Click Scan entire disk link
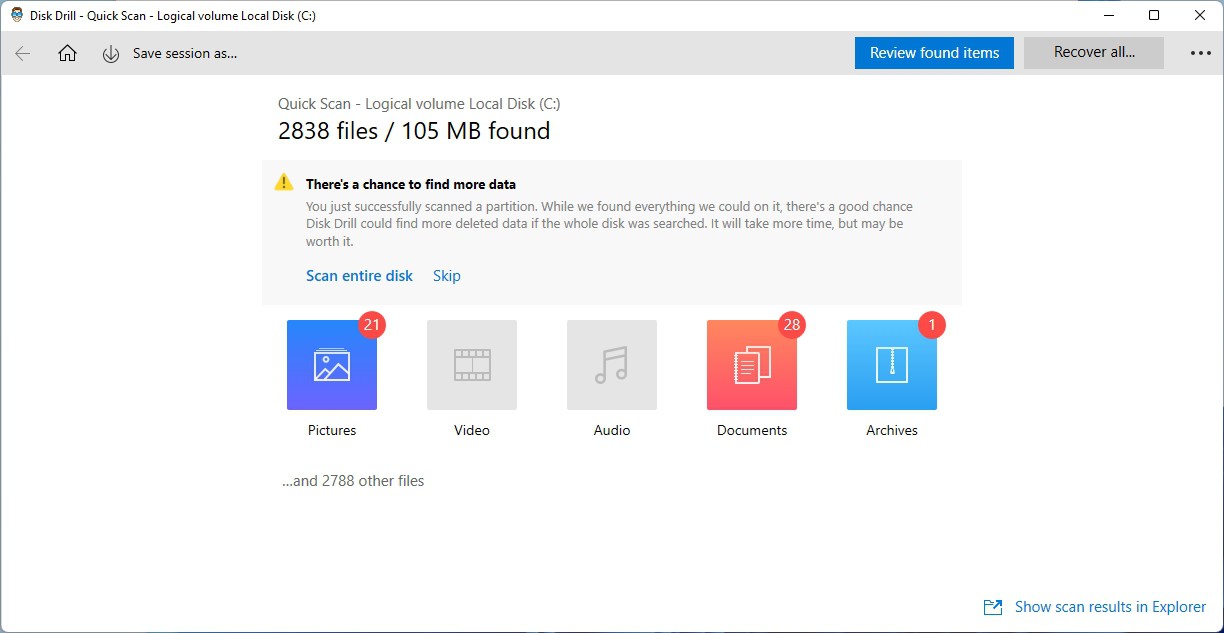This screenshot has width=1224, height=633. [x=359, y=276]
